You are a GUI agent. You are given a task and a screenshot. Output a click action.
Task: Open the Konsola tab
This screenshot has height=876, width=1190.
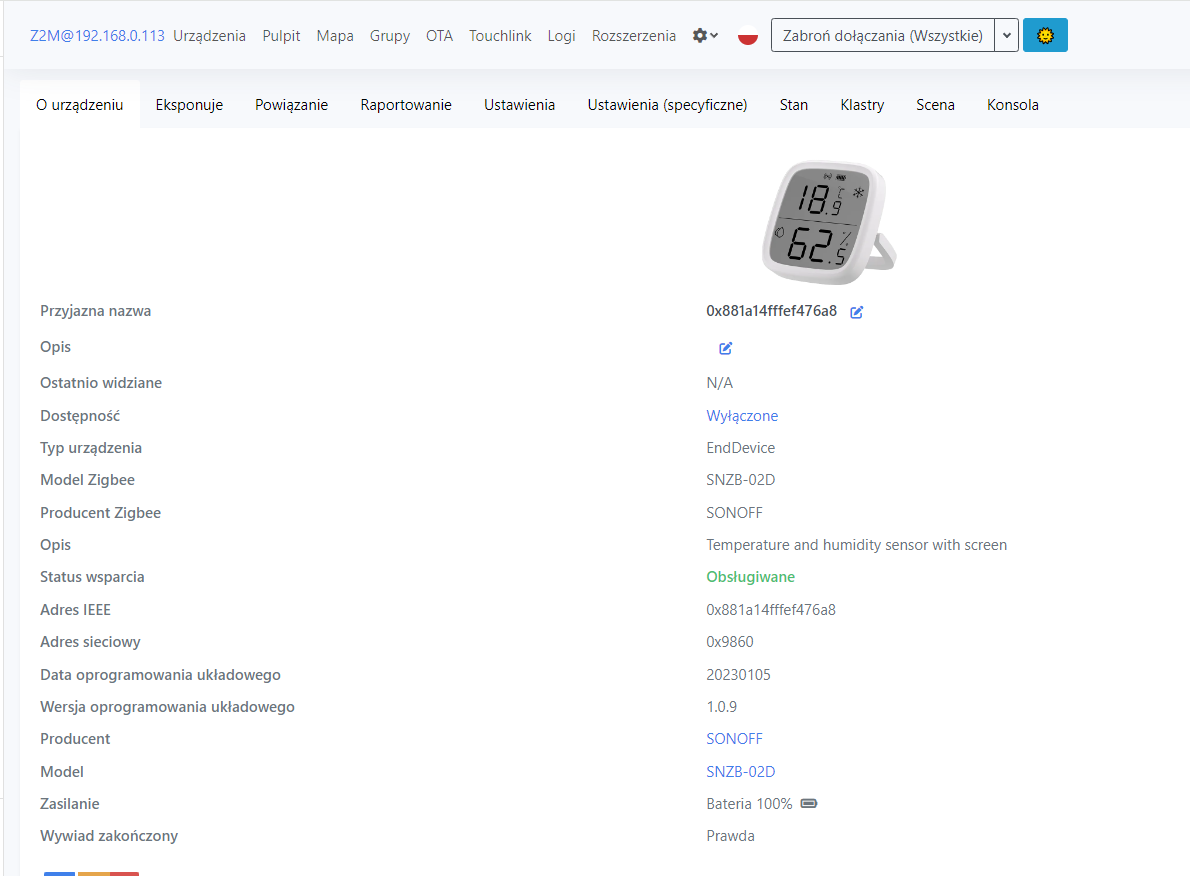point(1012,105)
